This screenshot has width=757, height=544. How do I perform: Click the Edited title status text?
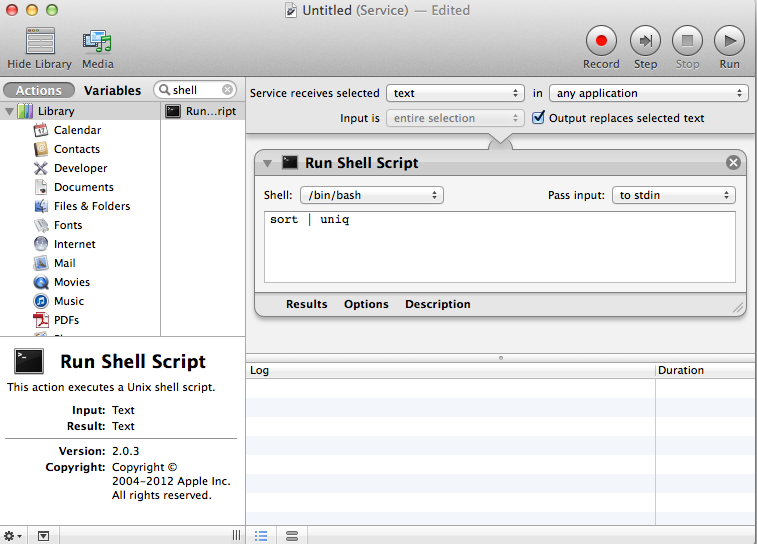point(450,10)
